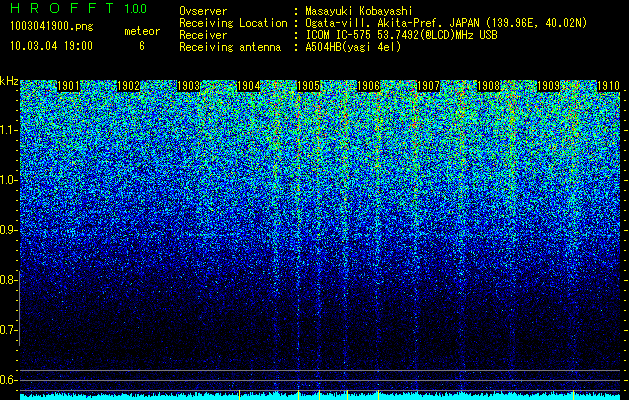Click the first yellow meteor marker under 1904

(239, 394)
